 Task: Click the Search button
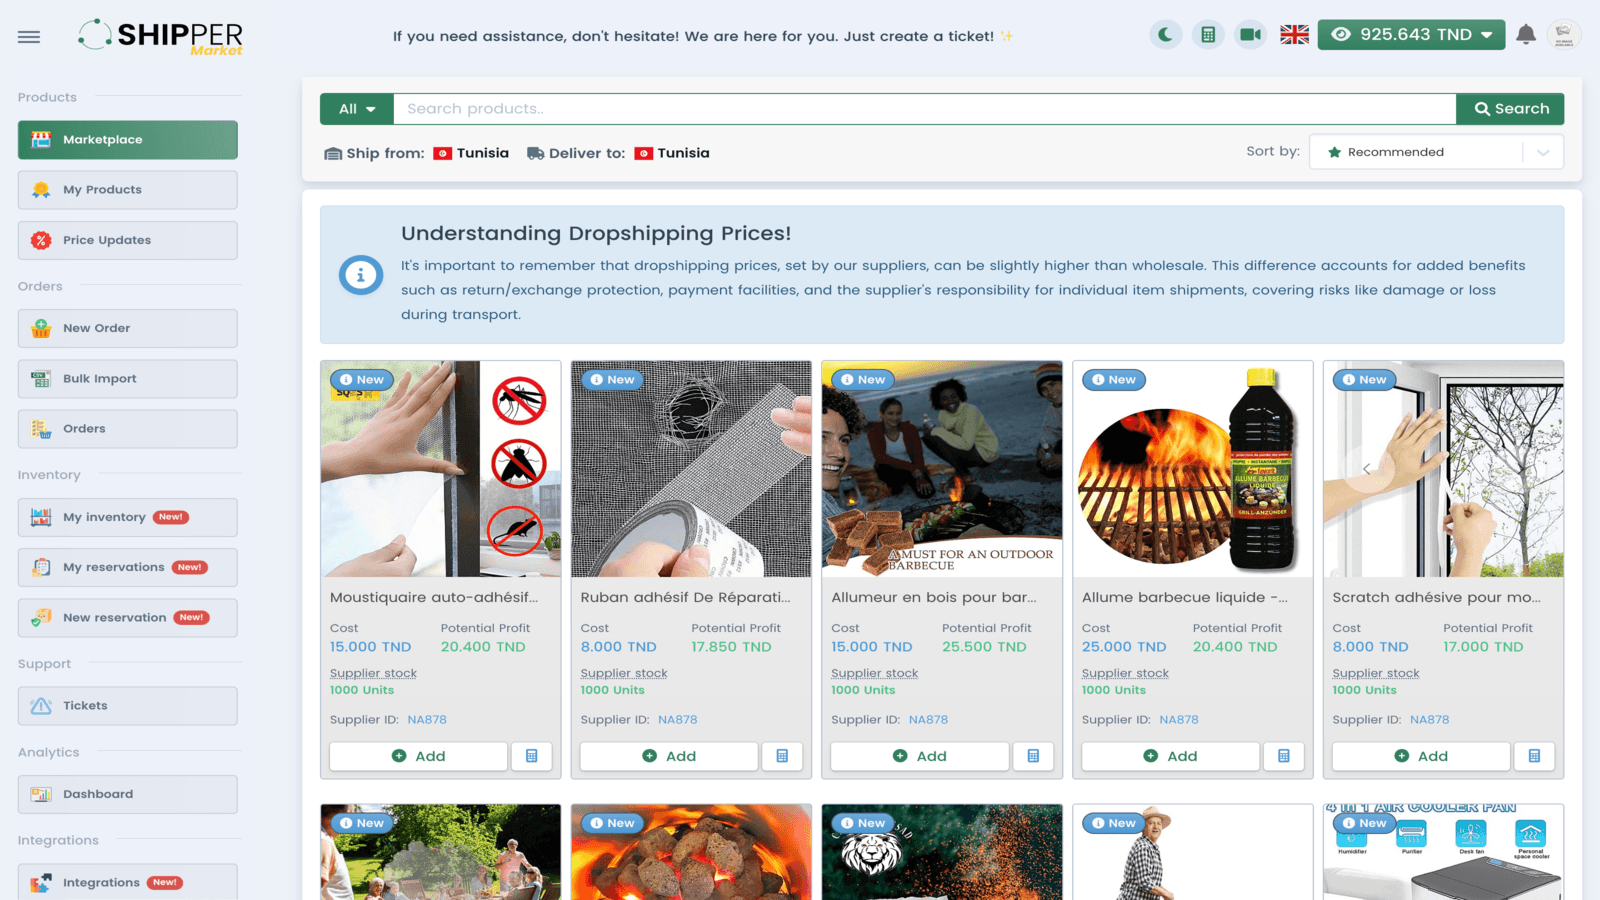pyautogui.click(x=1509, y=108)
